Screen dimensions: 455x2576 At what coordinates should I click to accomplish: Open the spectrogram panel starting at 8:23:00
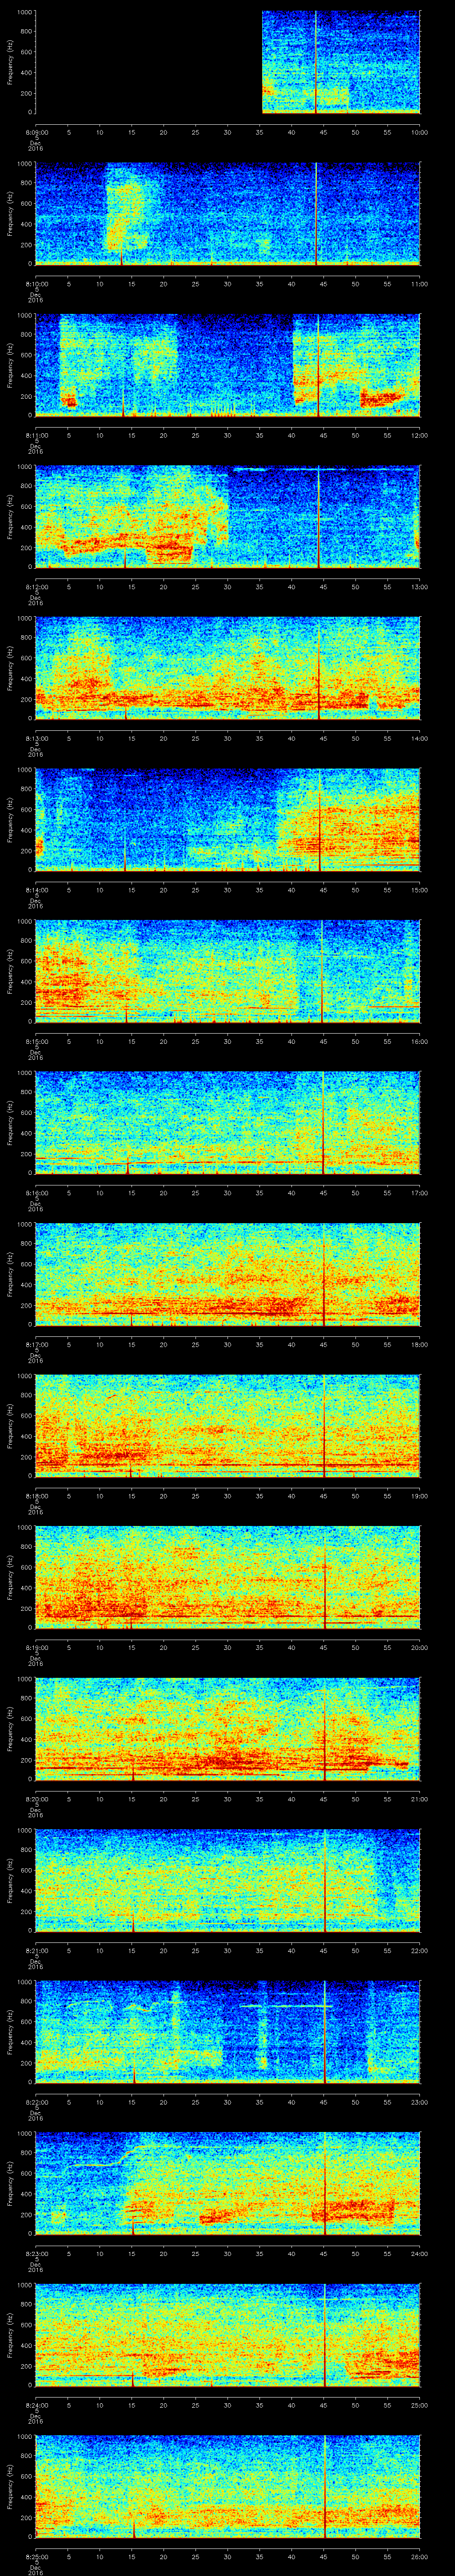(228, 2183)
